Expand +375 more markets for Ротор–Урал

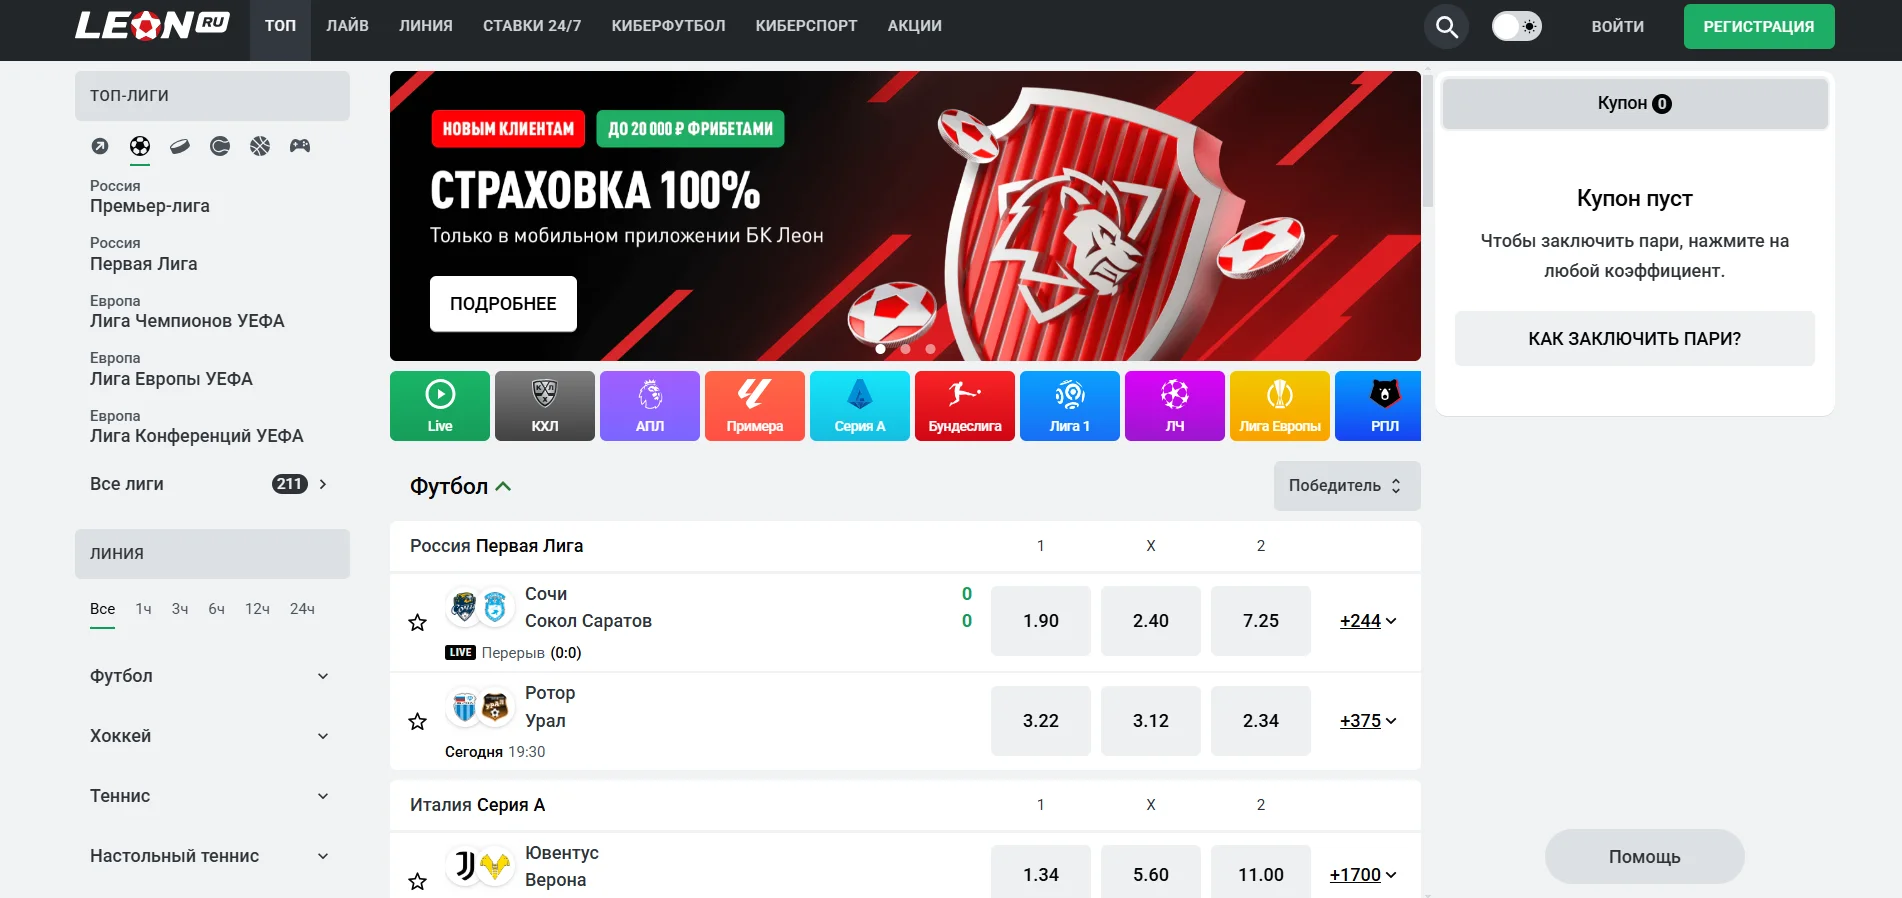(1368, 721)
